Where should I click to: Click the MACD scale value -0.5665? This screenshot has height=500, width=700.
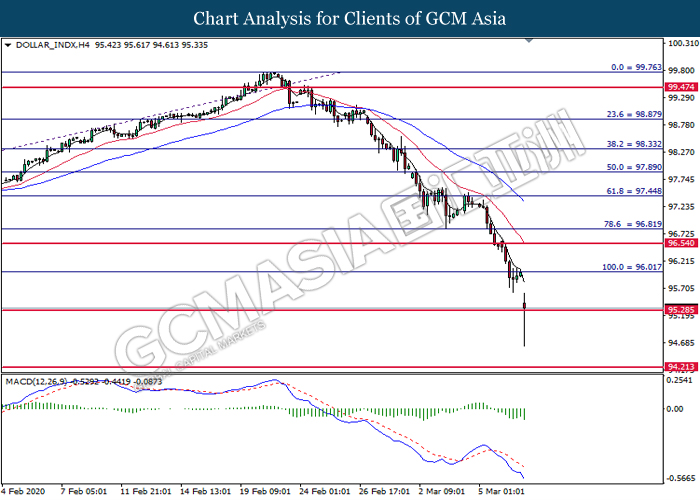click(x=681, y=479)
